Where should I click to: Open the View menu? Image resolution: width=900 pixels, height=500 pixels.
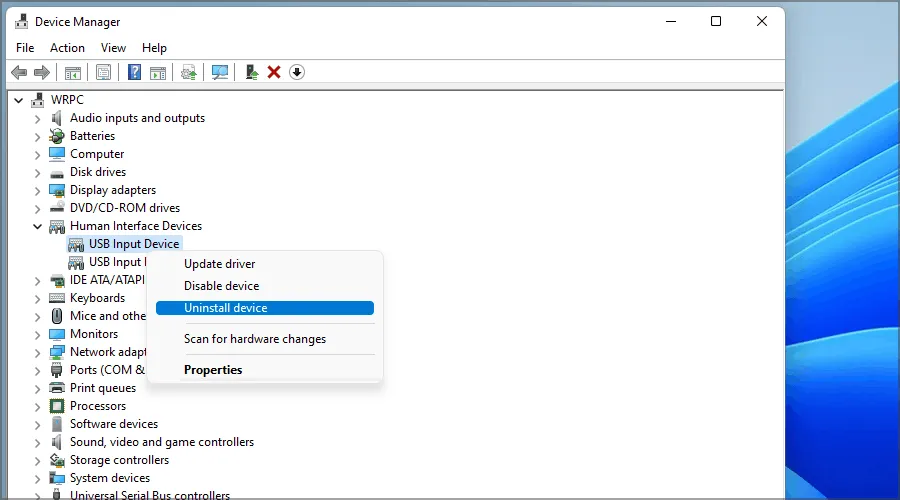pyautogui.click(x=113, y=47)
